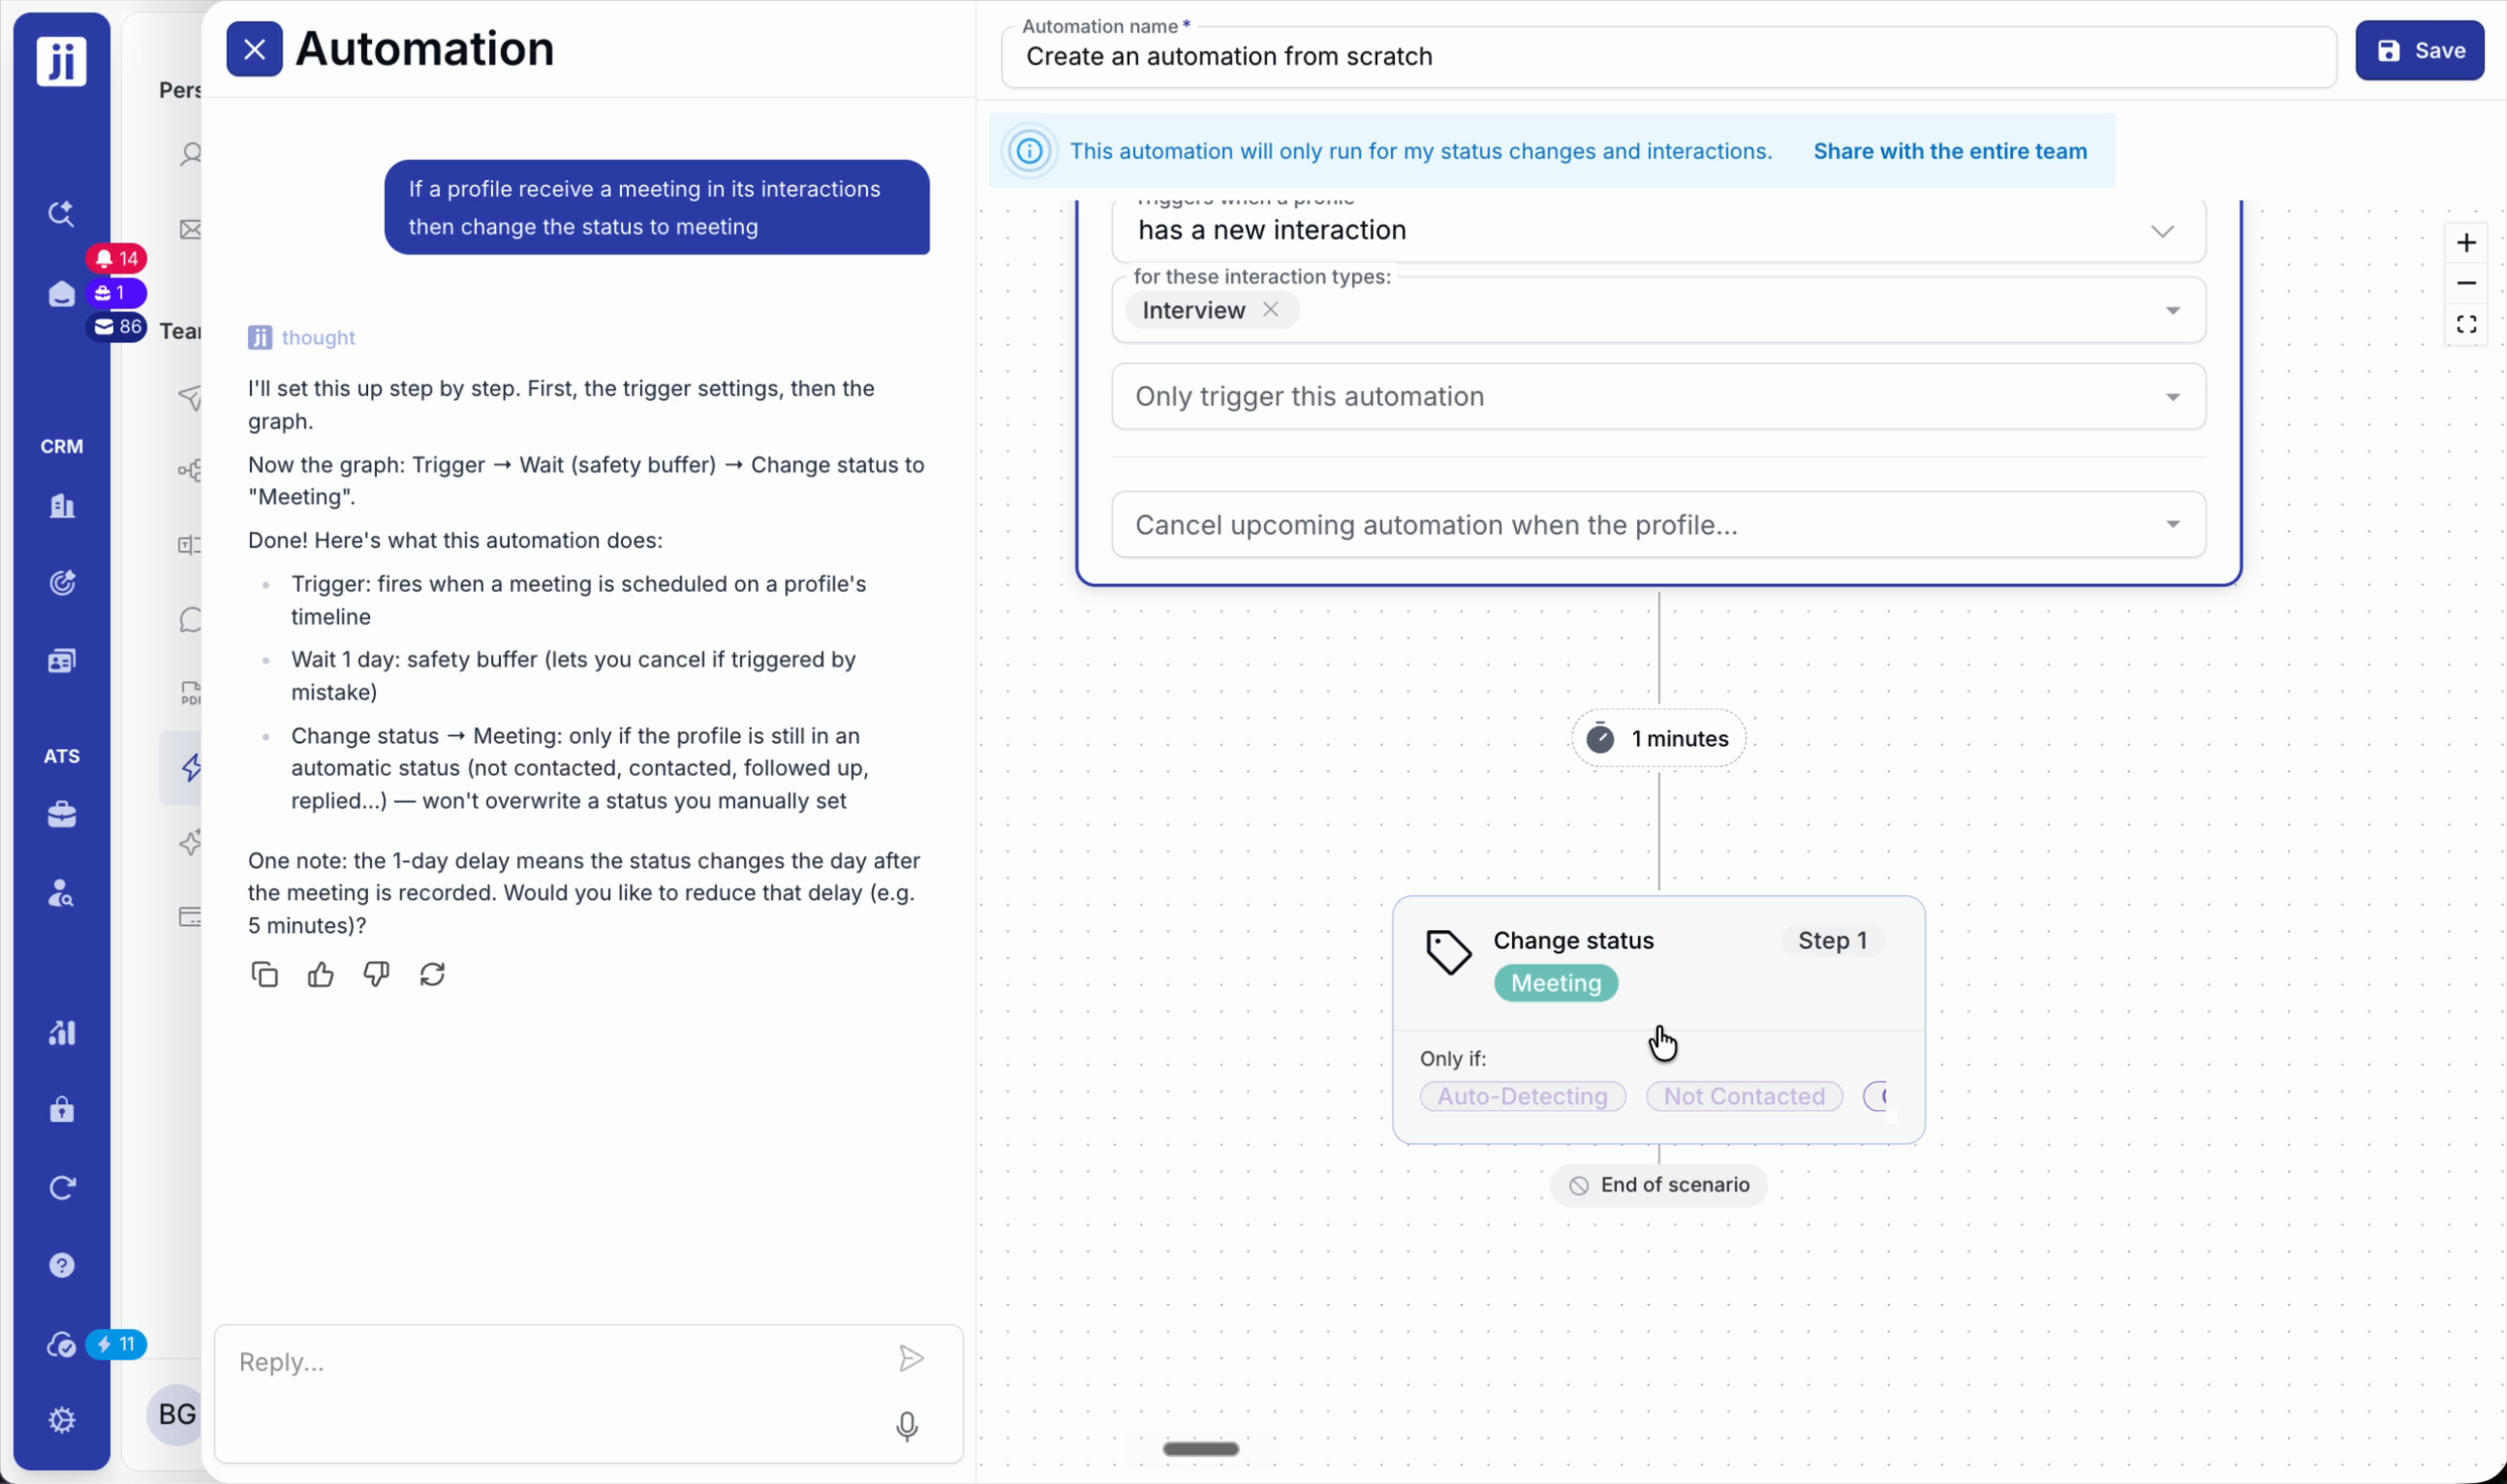Open the PDF item in background menu
The image size is (2507, 1484).
point(190,693)
